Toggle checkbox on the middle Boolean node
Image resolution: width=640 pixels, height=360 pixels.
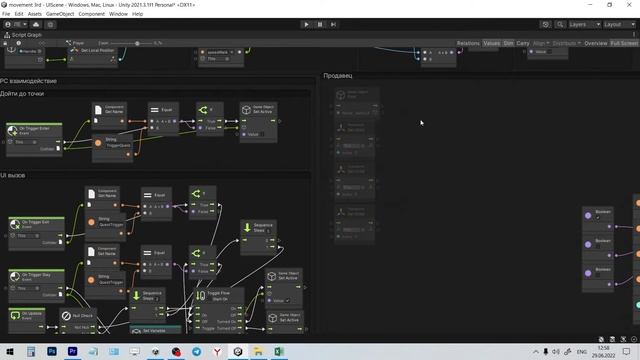[x=598, y=247]
